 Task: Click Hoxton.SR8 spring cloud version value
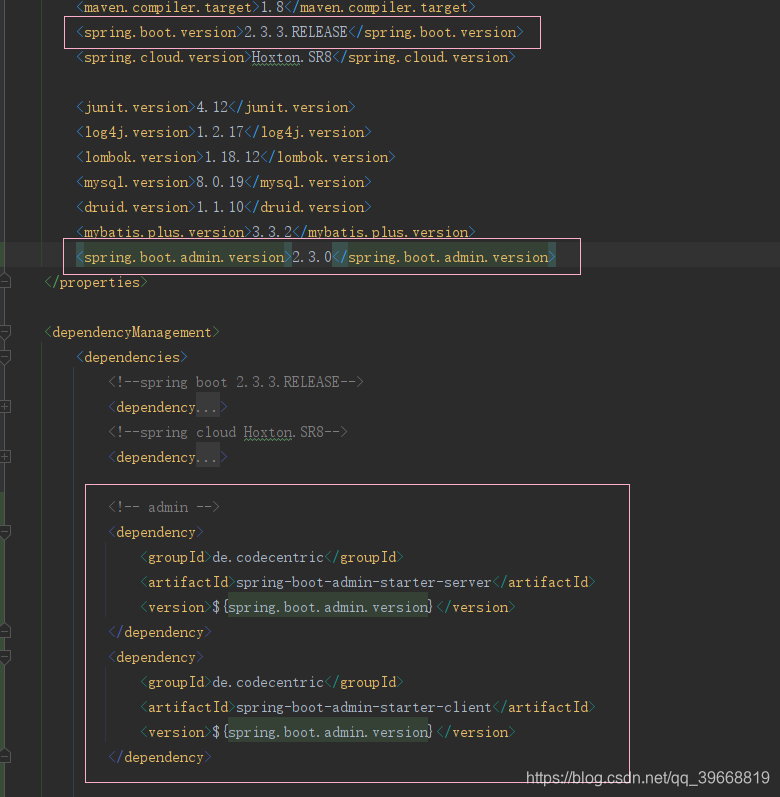click(292, 57)
